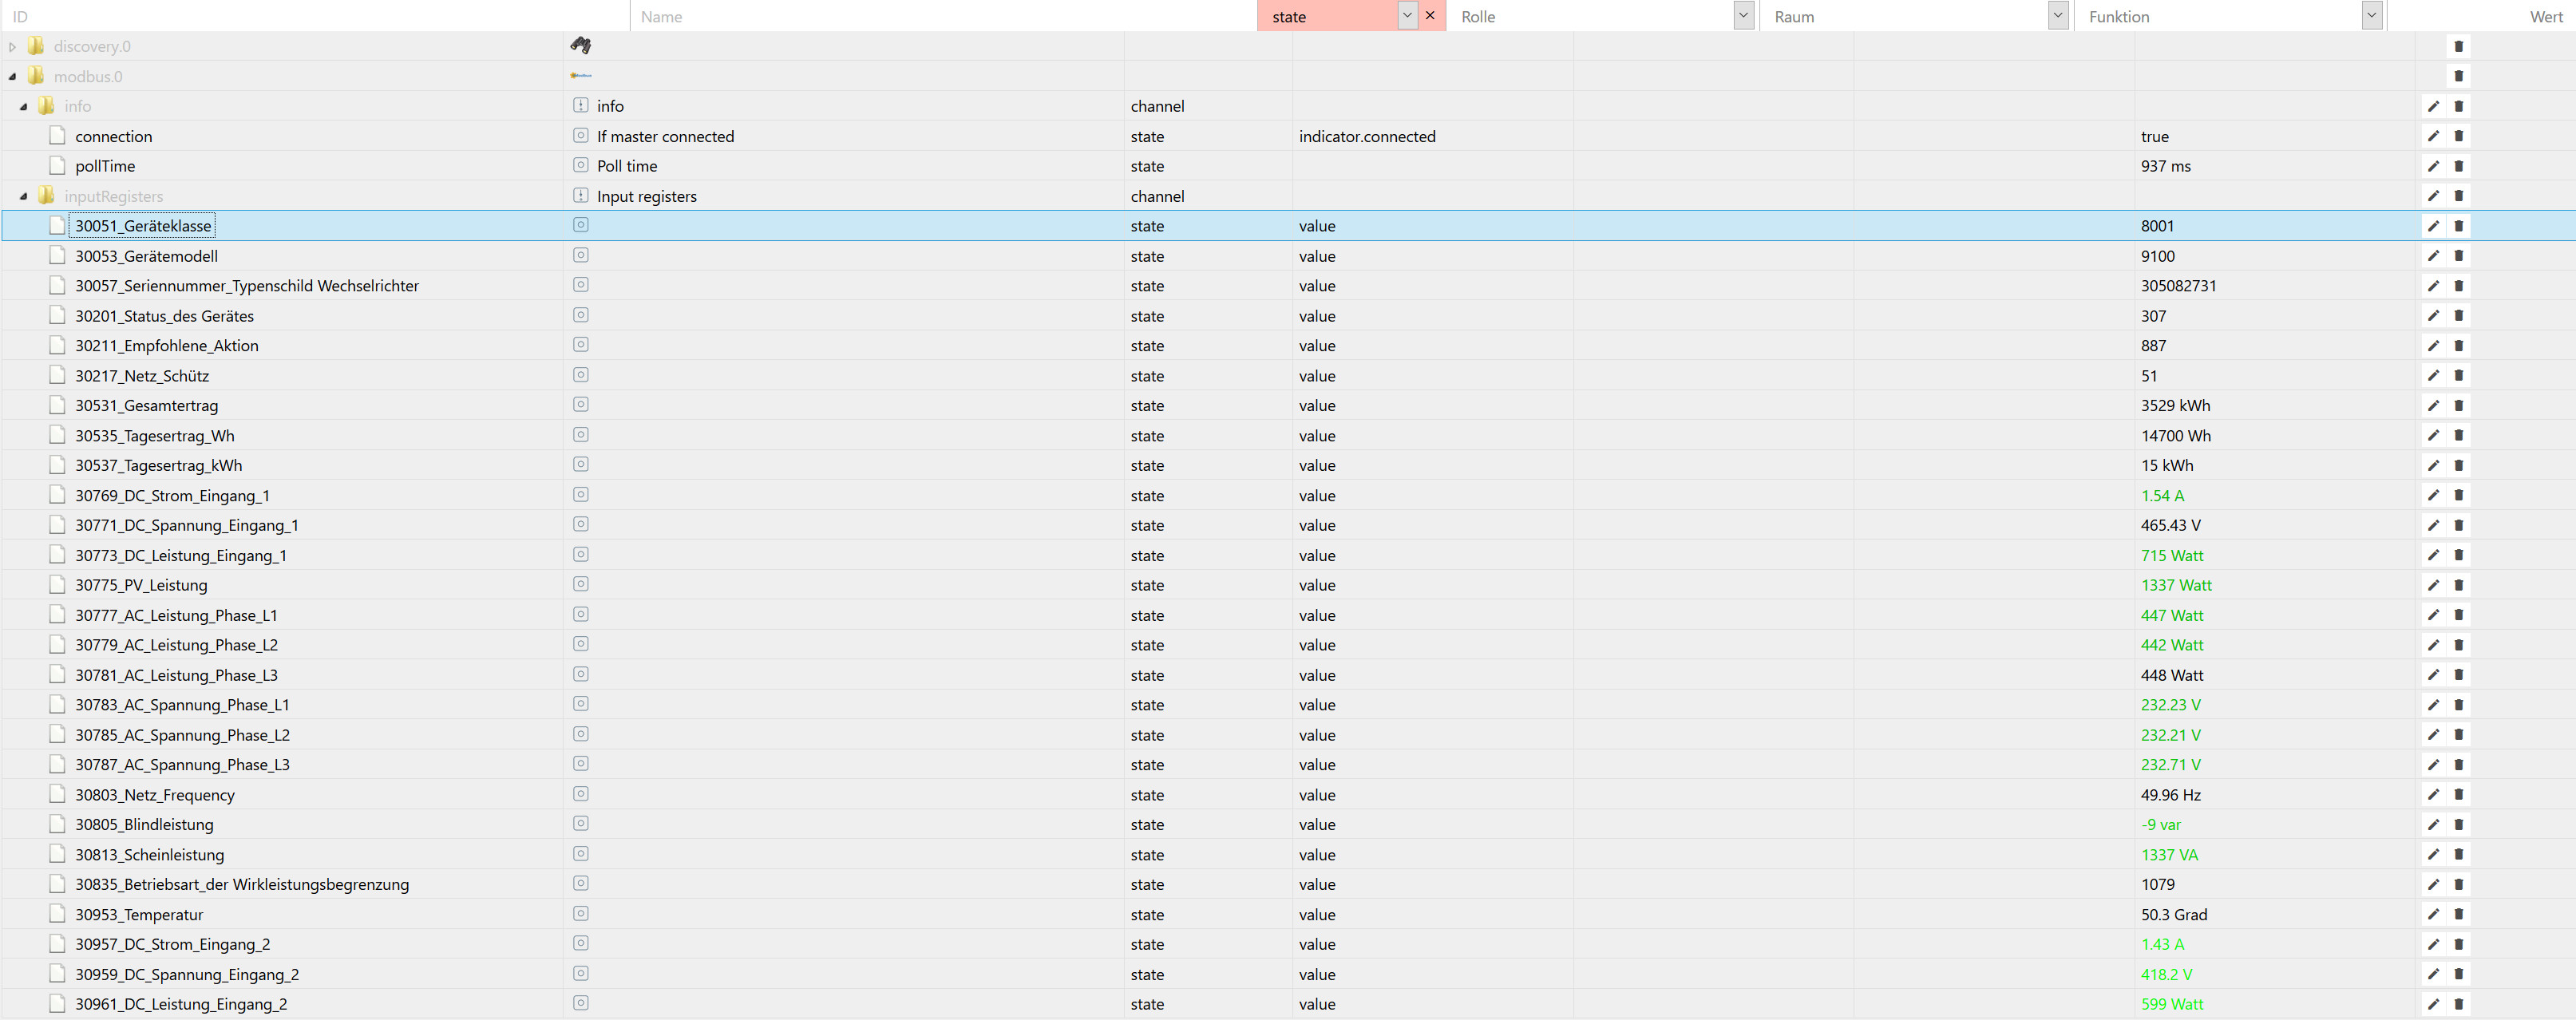Click the value 3529 kWh
Image resolution: width=2576 pixels, height=1020 pixels.
[2176, 405]
